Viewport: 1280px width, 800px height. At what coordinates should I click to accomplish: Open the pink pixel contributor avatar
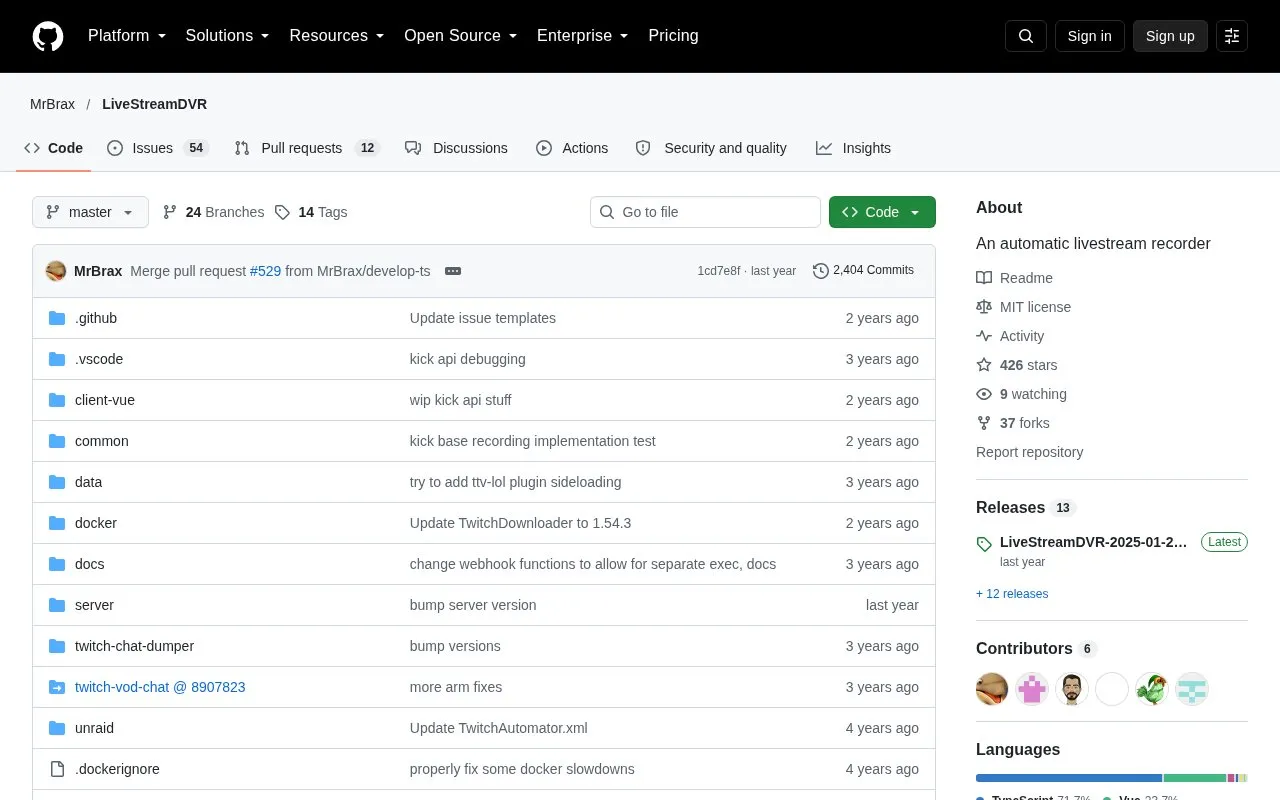pyautogui.click(x=1032, y=689)
